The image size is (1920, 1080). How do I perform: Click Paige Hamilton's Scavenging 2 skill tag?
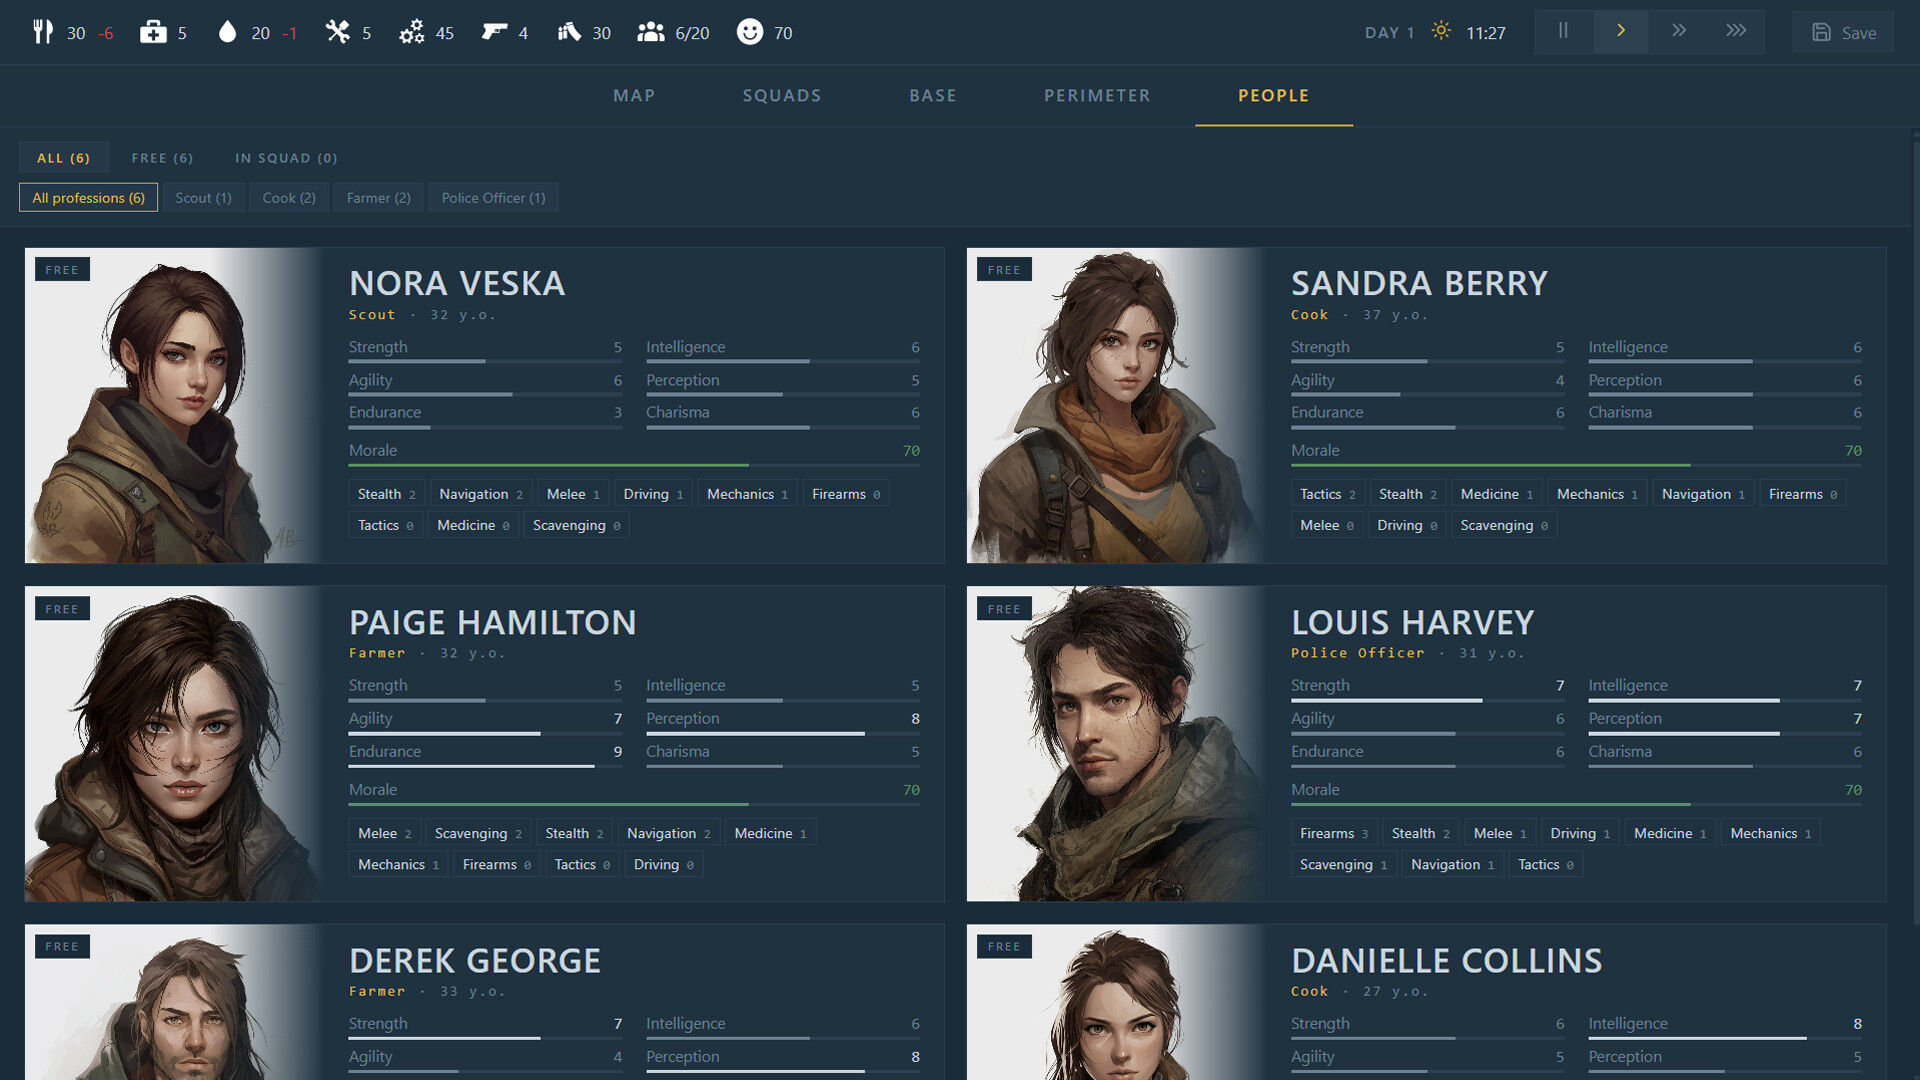[478, 833]
